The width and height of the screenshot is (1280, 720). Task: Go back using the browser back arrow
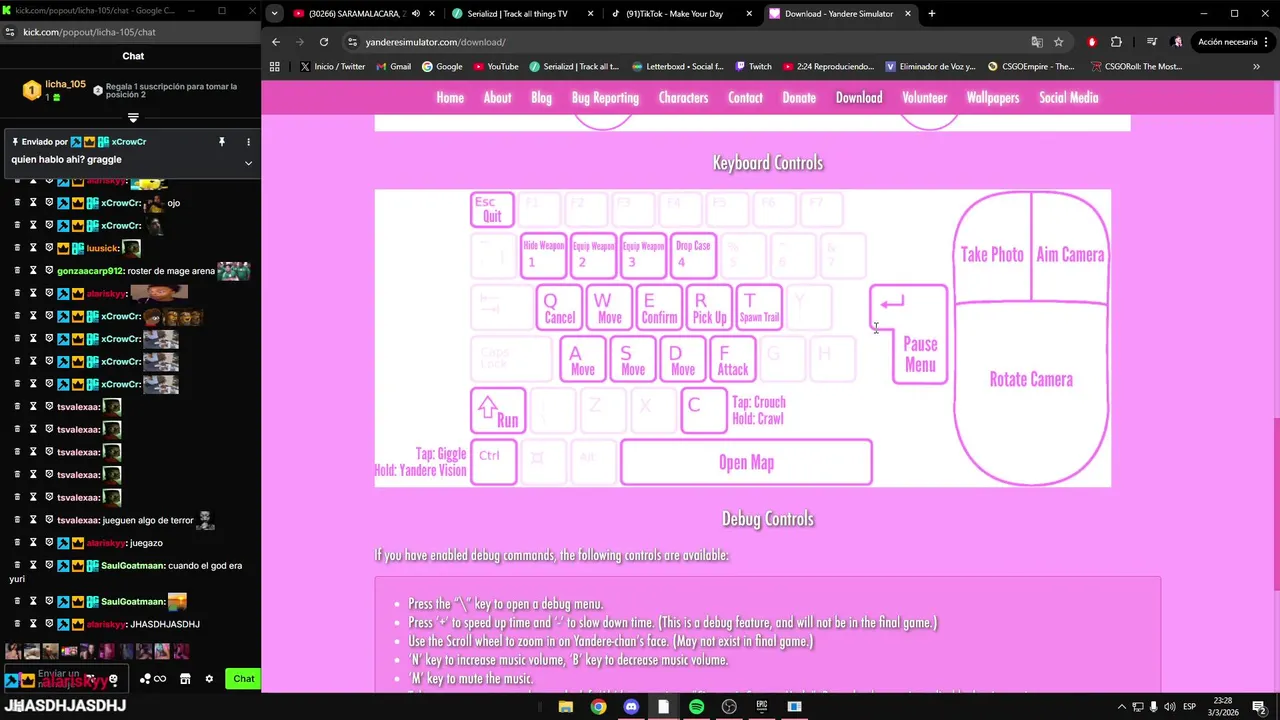tap(276, 42)
